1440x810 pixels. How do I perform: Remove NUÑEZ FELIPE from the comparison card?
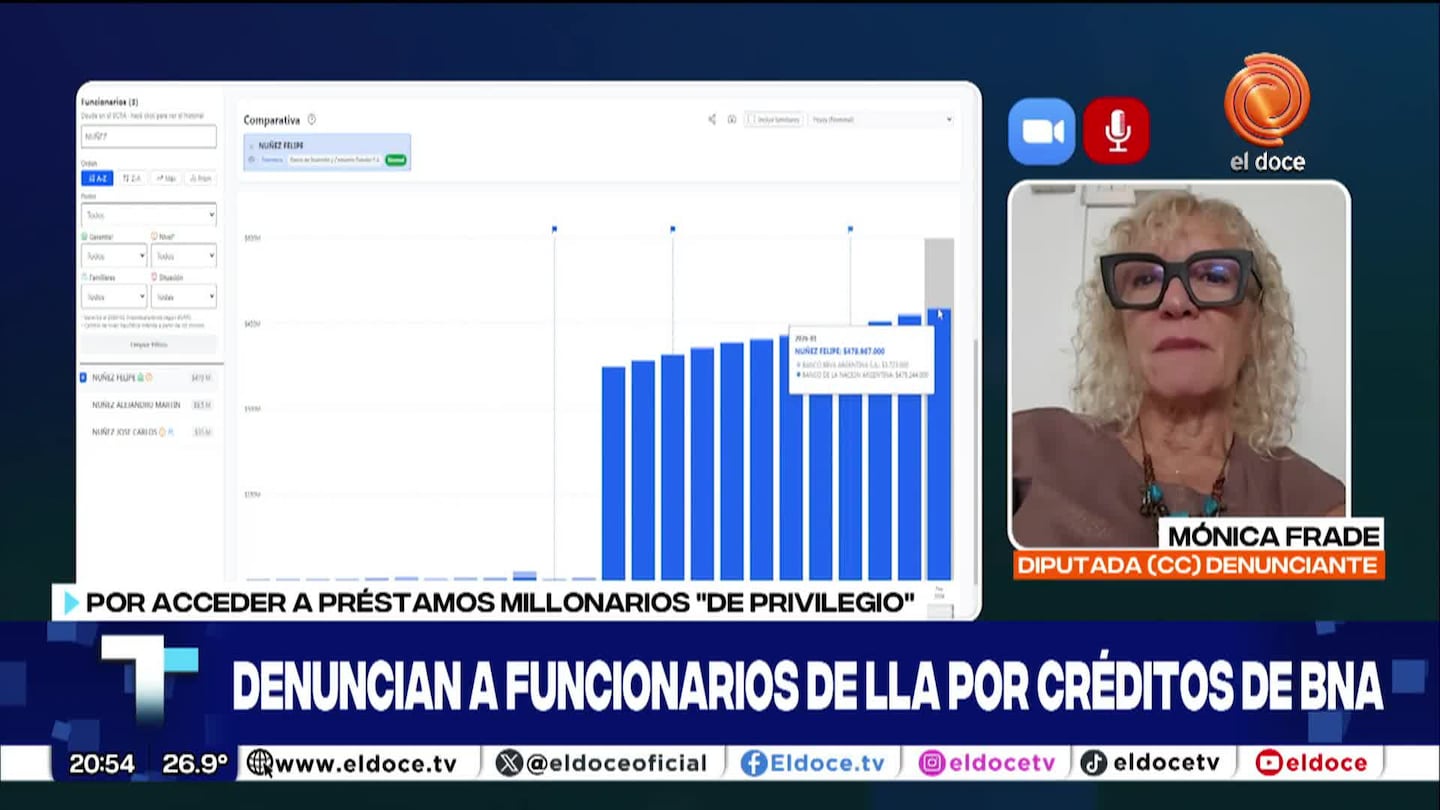(250, 146)
